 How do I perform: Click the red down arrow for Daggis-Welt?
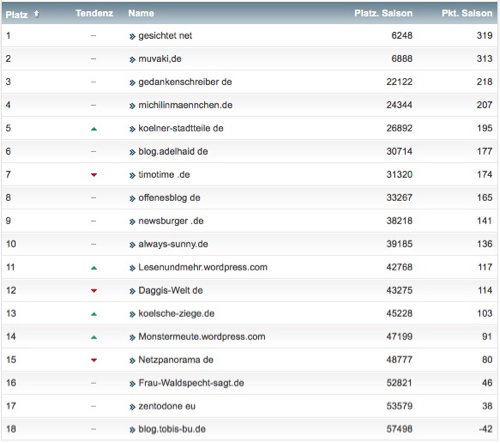pyautogui.click(x=94, y=291)
